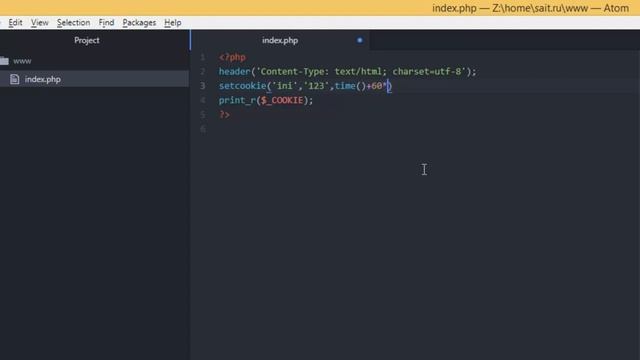Click the '123' string value

316,86
